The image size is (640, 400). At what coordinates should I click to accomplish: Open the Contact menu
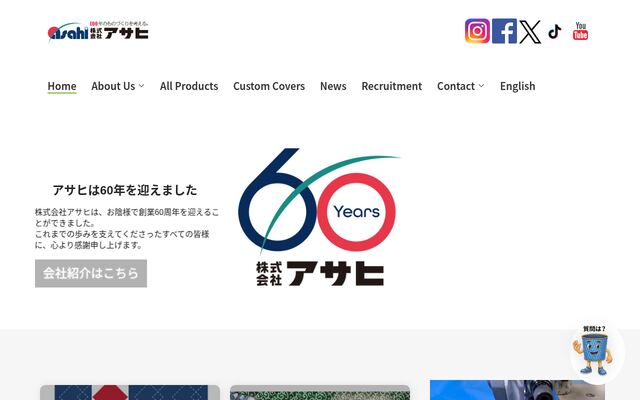click(456, 86)
